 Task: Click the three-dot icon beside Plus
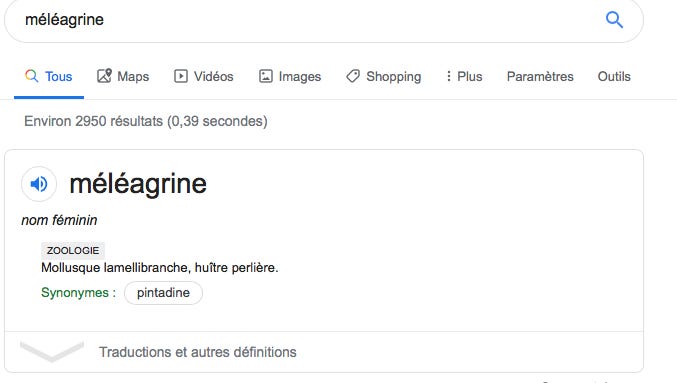(x=449, y=76)
